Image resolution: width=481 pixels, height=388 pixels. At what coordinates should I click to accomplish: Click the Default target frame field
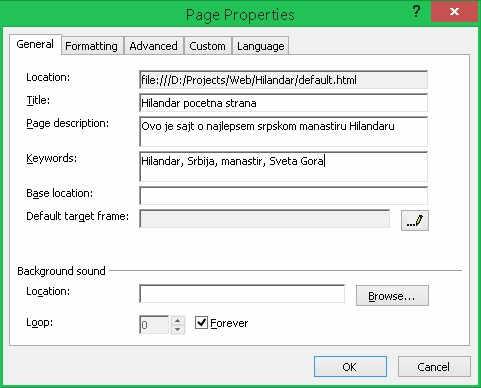pyautogui.click(x=265, y=219)
